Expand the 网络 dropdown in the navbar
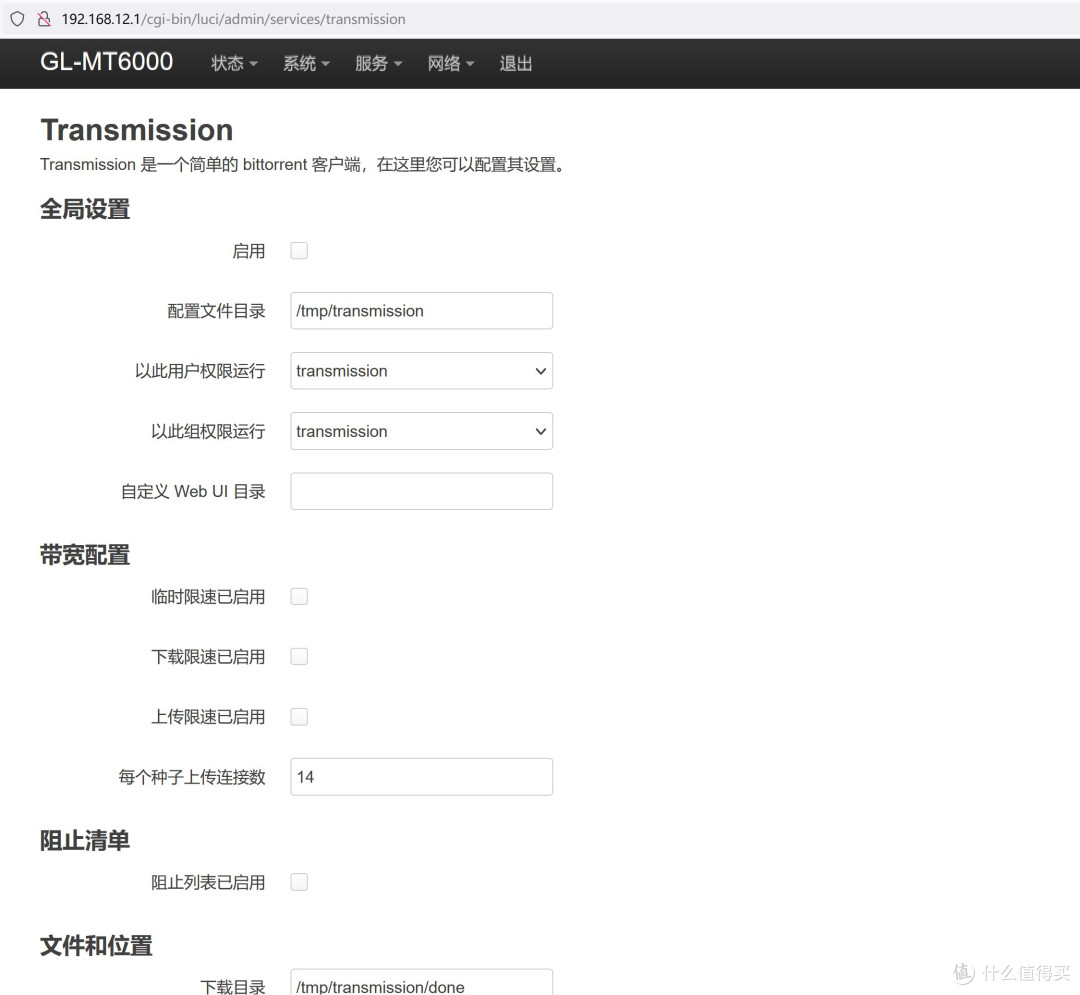The height and width of the screenshot is (995, 1080). pos(450,63)
